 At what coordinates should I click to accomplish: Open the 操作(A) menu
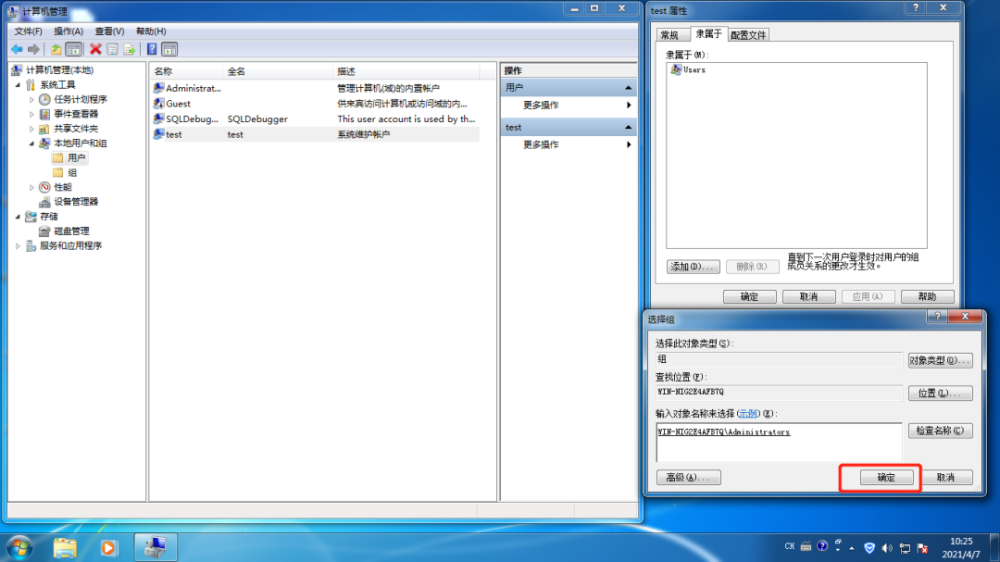tap(68, 31)
